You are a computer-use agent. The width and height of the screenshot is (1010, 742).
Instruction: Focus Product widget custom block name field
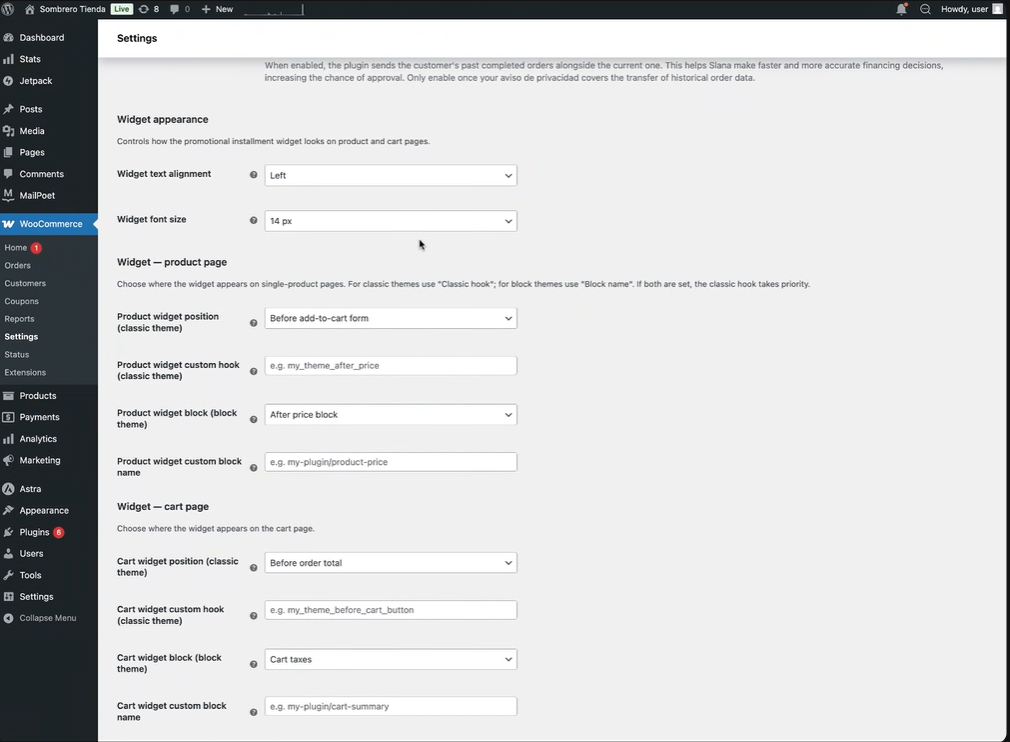[390, 462]
